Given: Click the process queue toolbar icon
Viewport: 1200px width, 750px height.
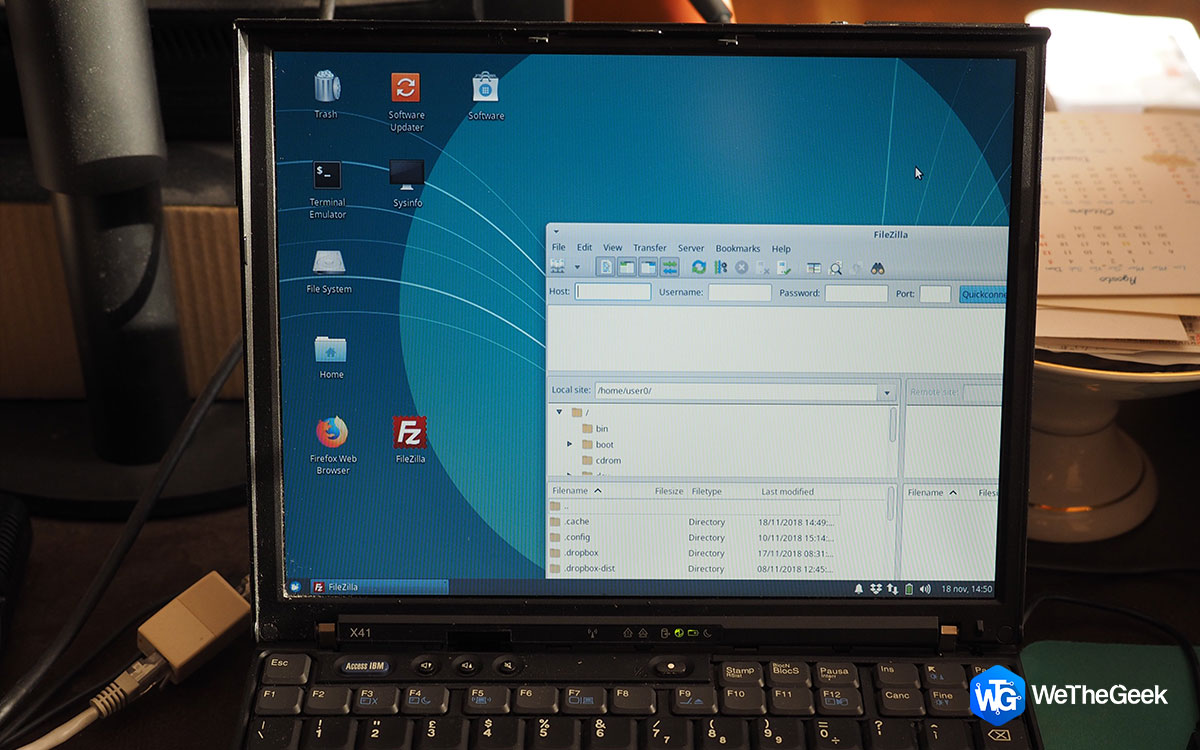Looking at the screenshot, I should coord(720,267).
